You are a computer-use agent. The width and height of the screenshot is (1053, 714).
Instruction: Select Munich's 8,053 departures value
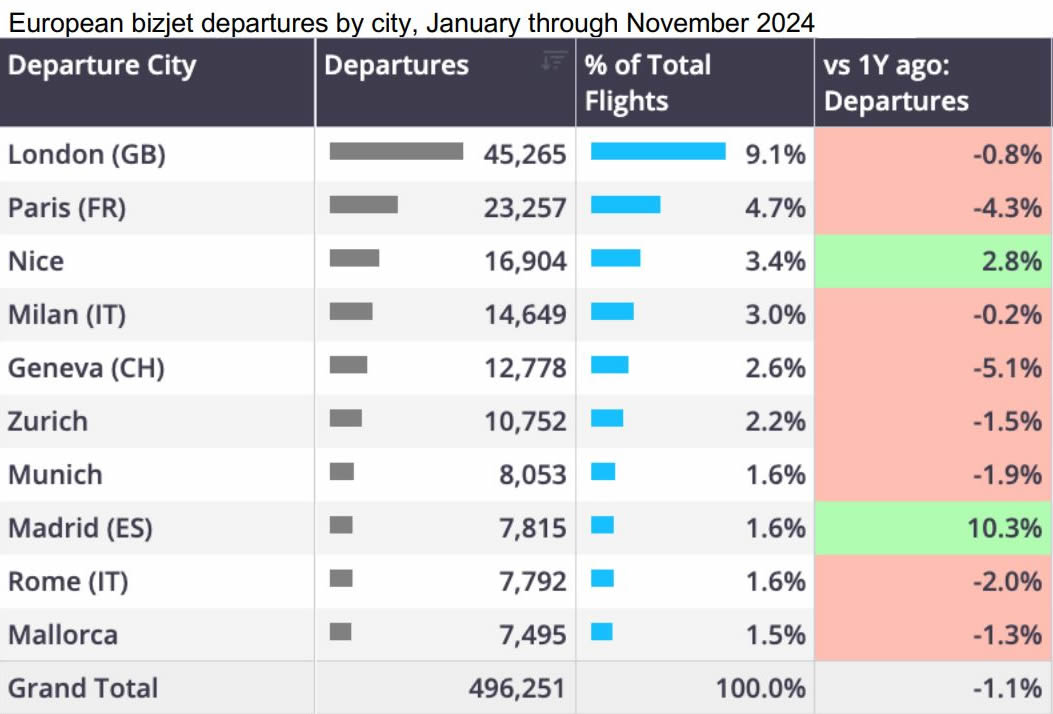coord(532,475)
